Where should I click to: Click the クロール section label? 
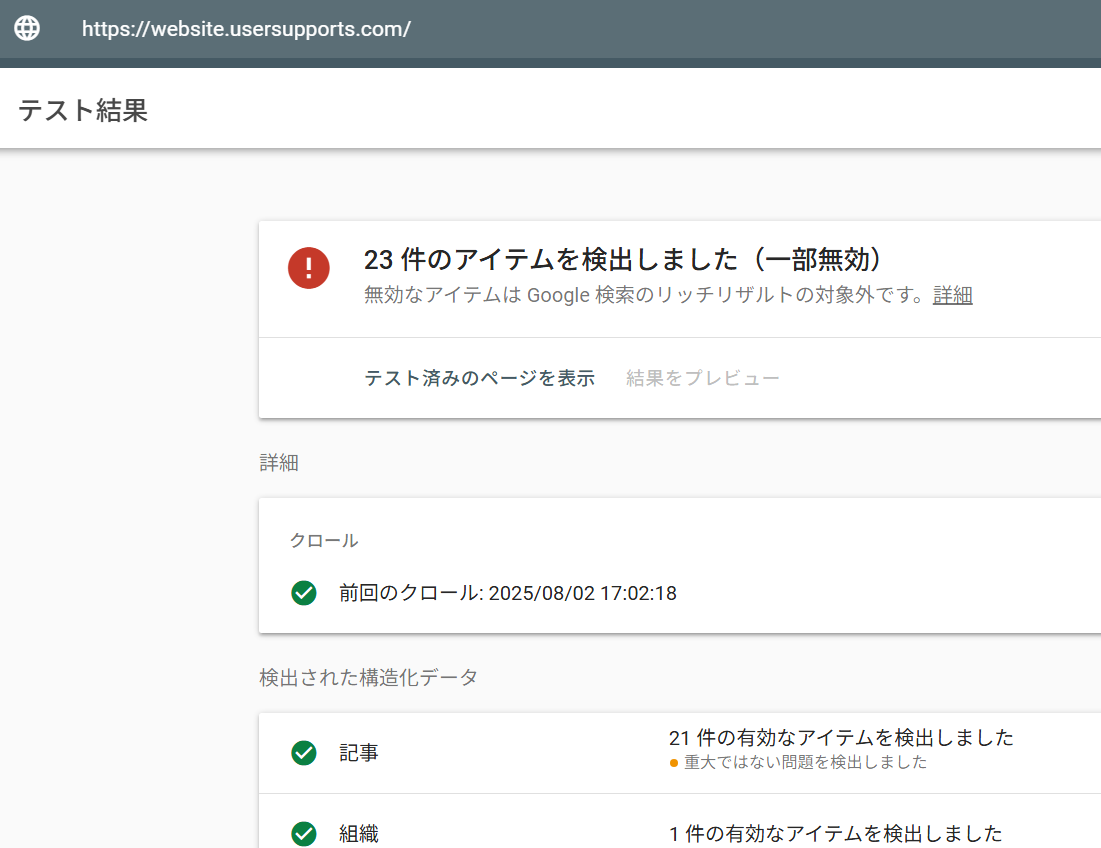(x=324, y=541)
